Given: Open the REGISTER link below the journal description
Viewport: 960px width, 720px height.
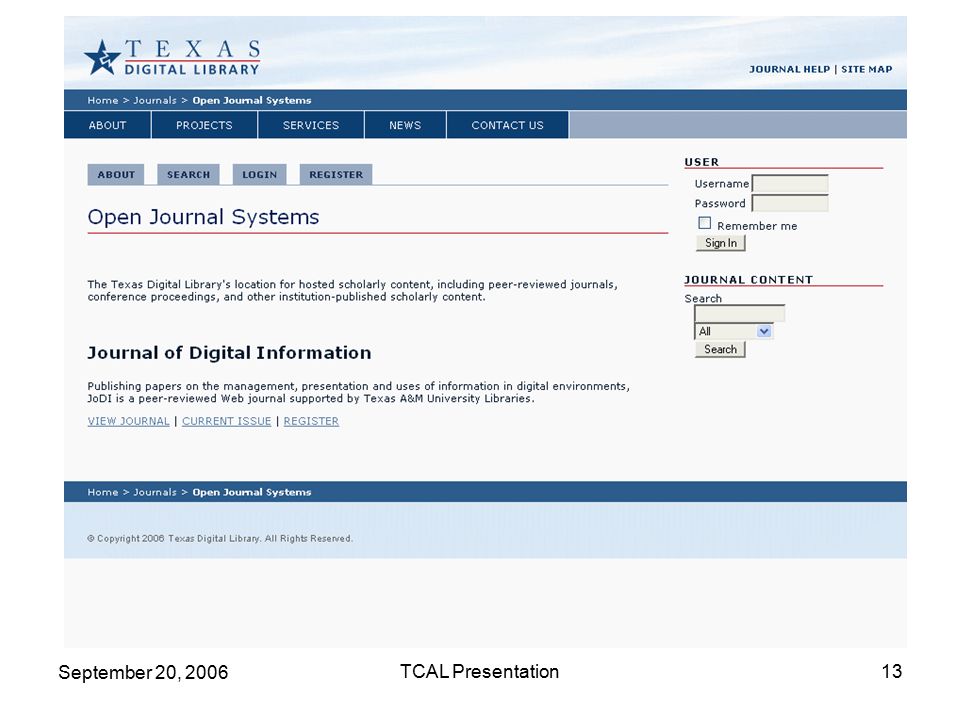Looking at the screenshot, I should point(311,421).
